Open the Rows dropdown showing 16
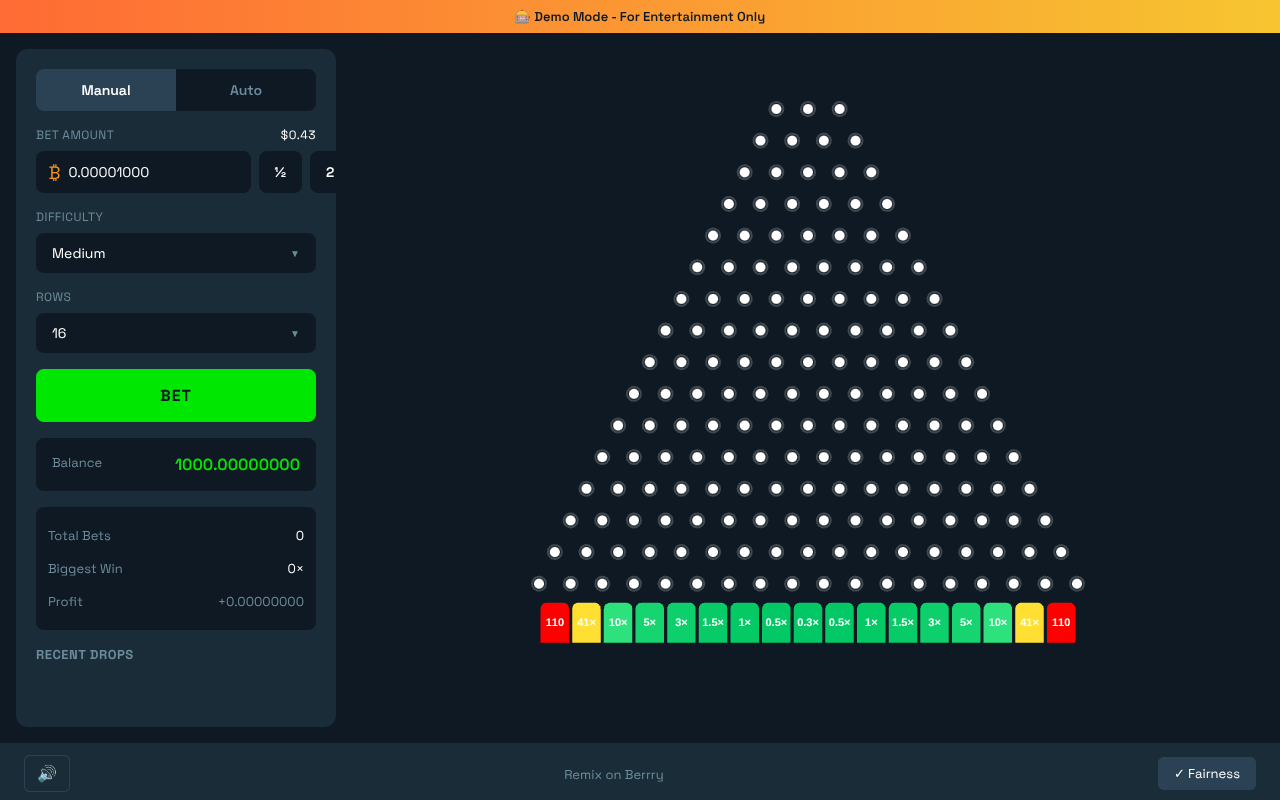Image resolution: width=1280 pixels, height=800 pixels. (x=176, y=333)
